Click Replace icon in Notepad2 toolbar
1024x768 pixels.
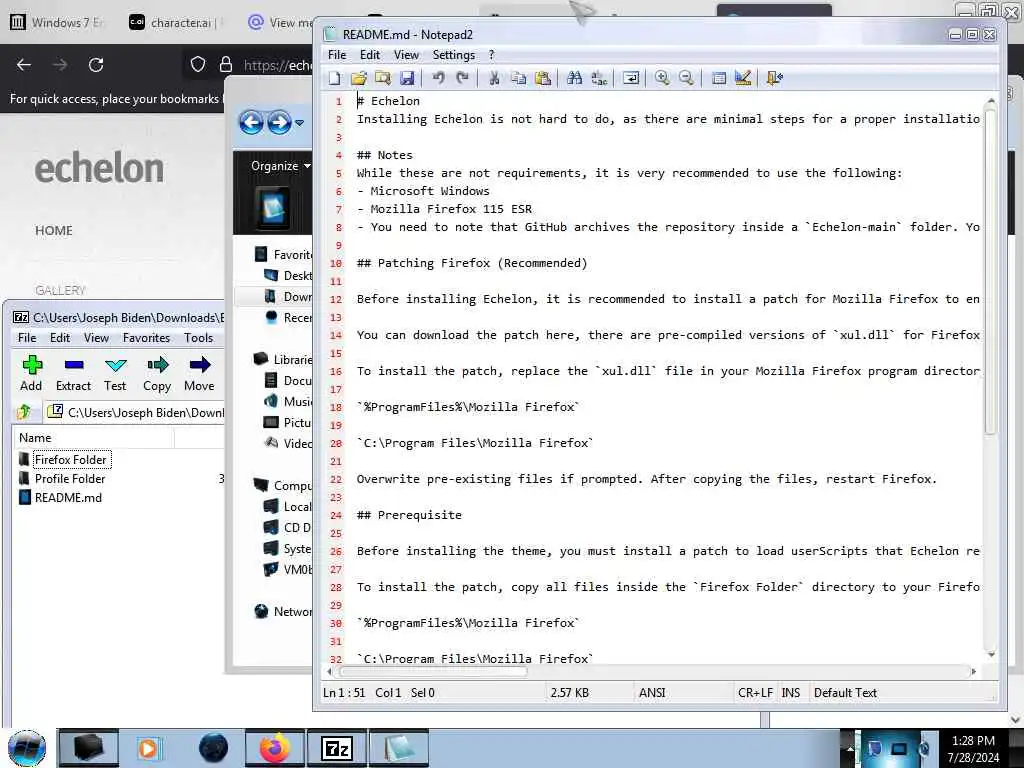coord(599,78)
